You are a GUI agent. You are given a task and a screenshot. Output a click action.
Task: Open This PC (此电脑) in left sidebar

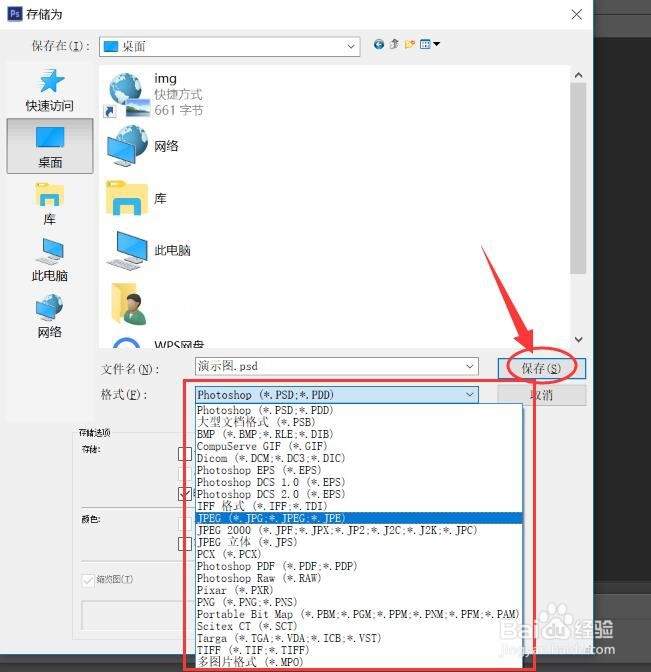(x=50, y=260)
